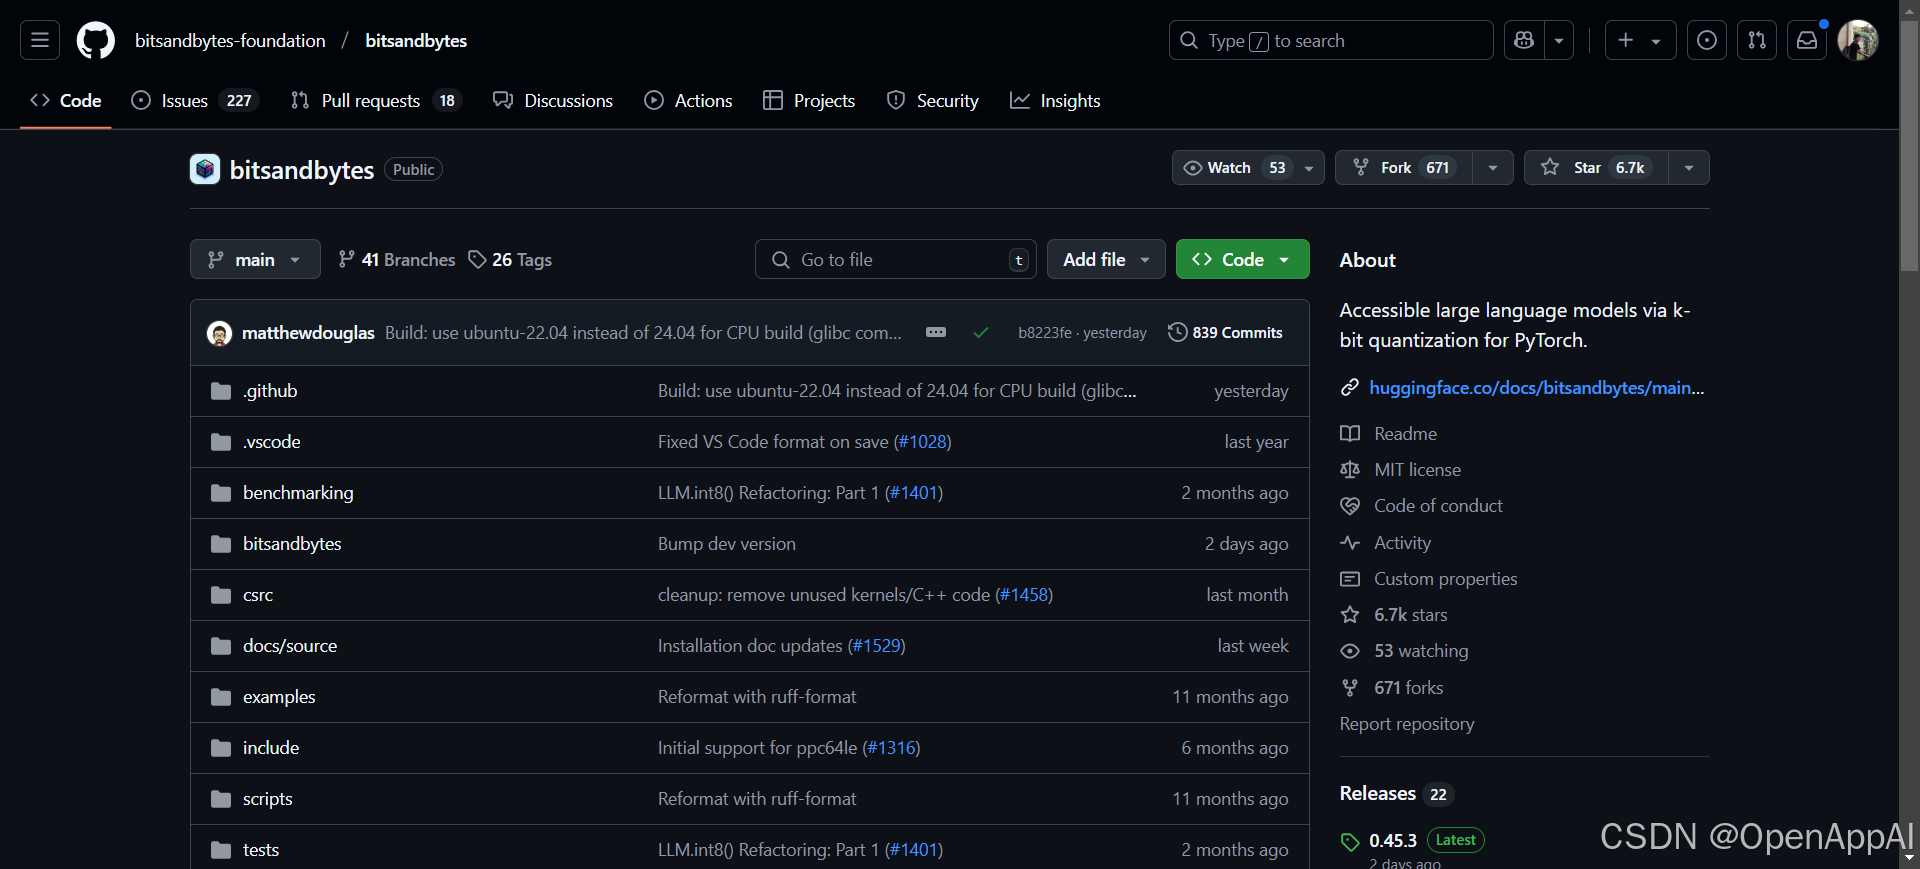Open the csrc folder

[x=258, y=595]
